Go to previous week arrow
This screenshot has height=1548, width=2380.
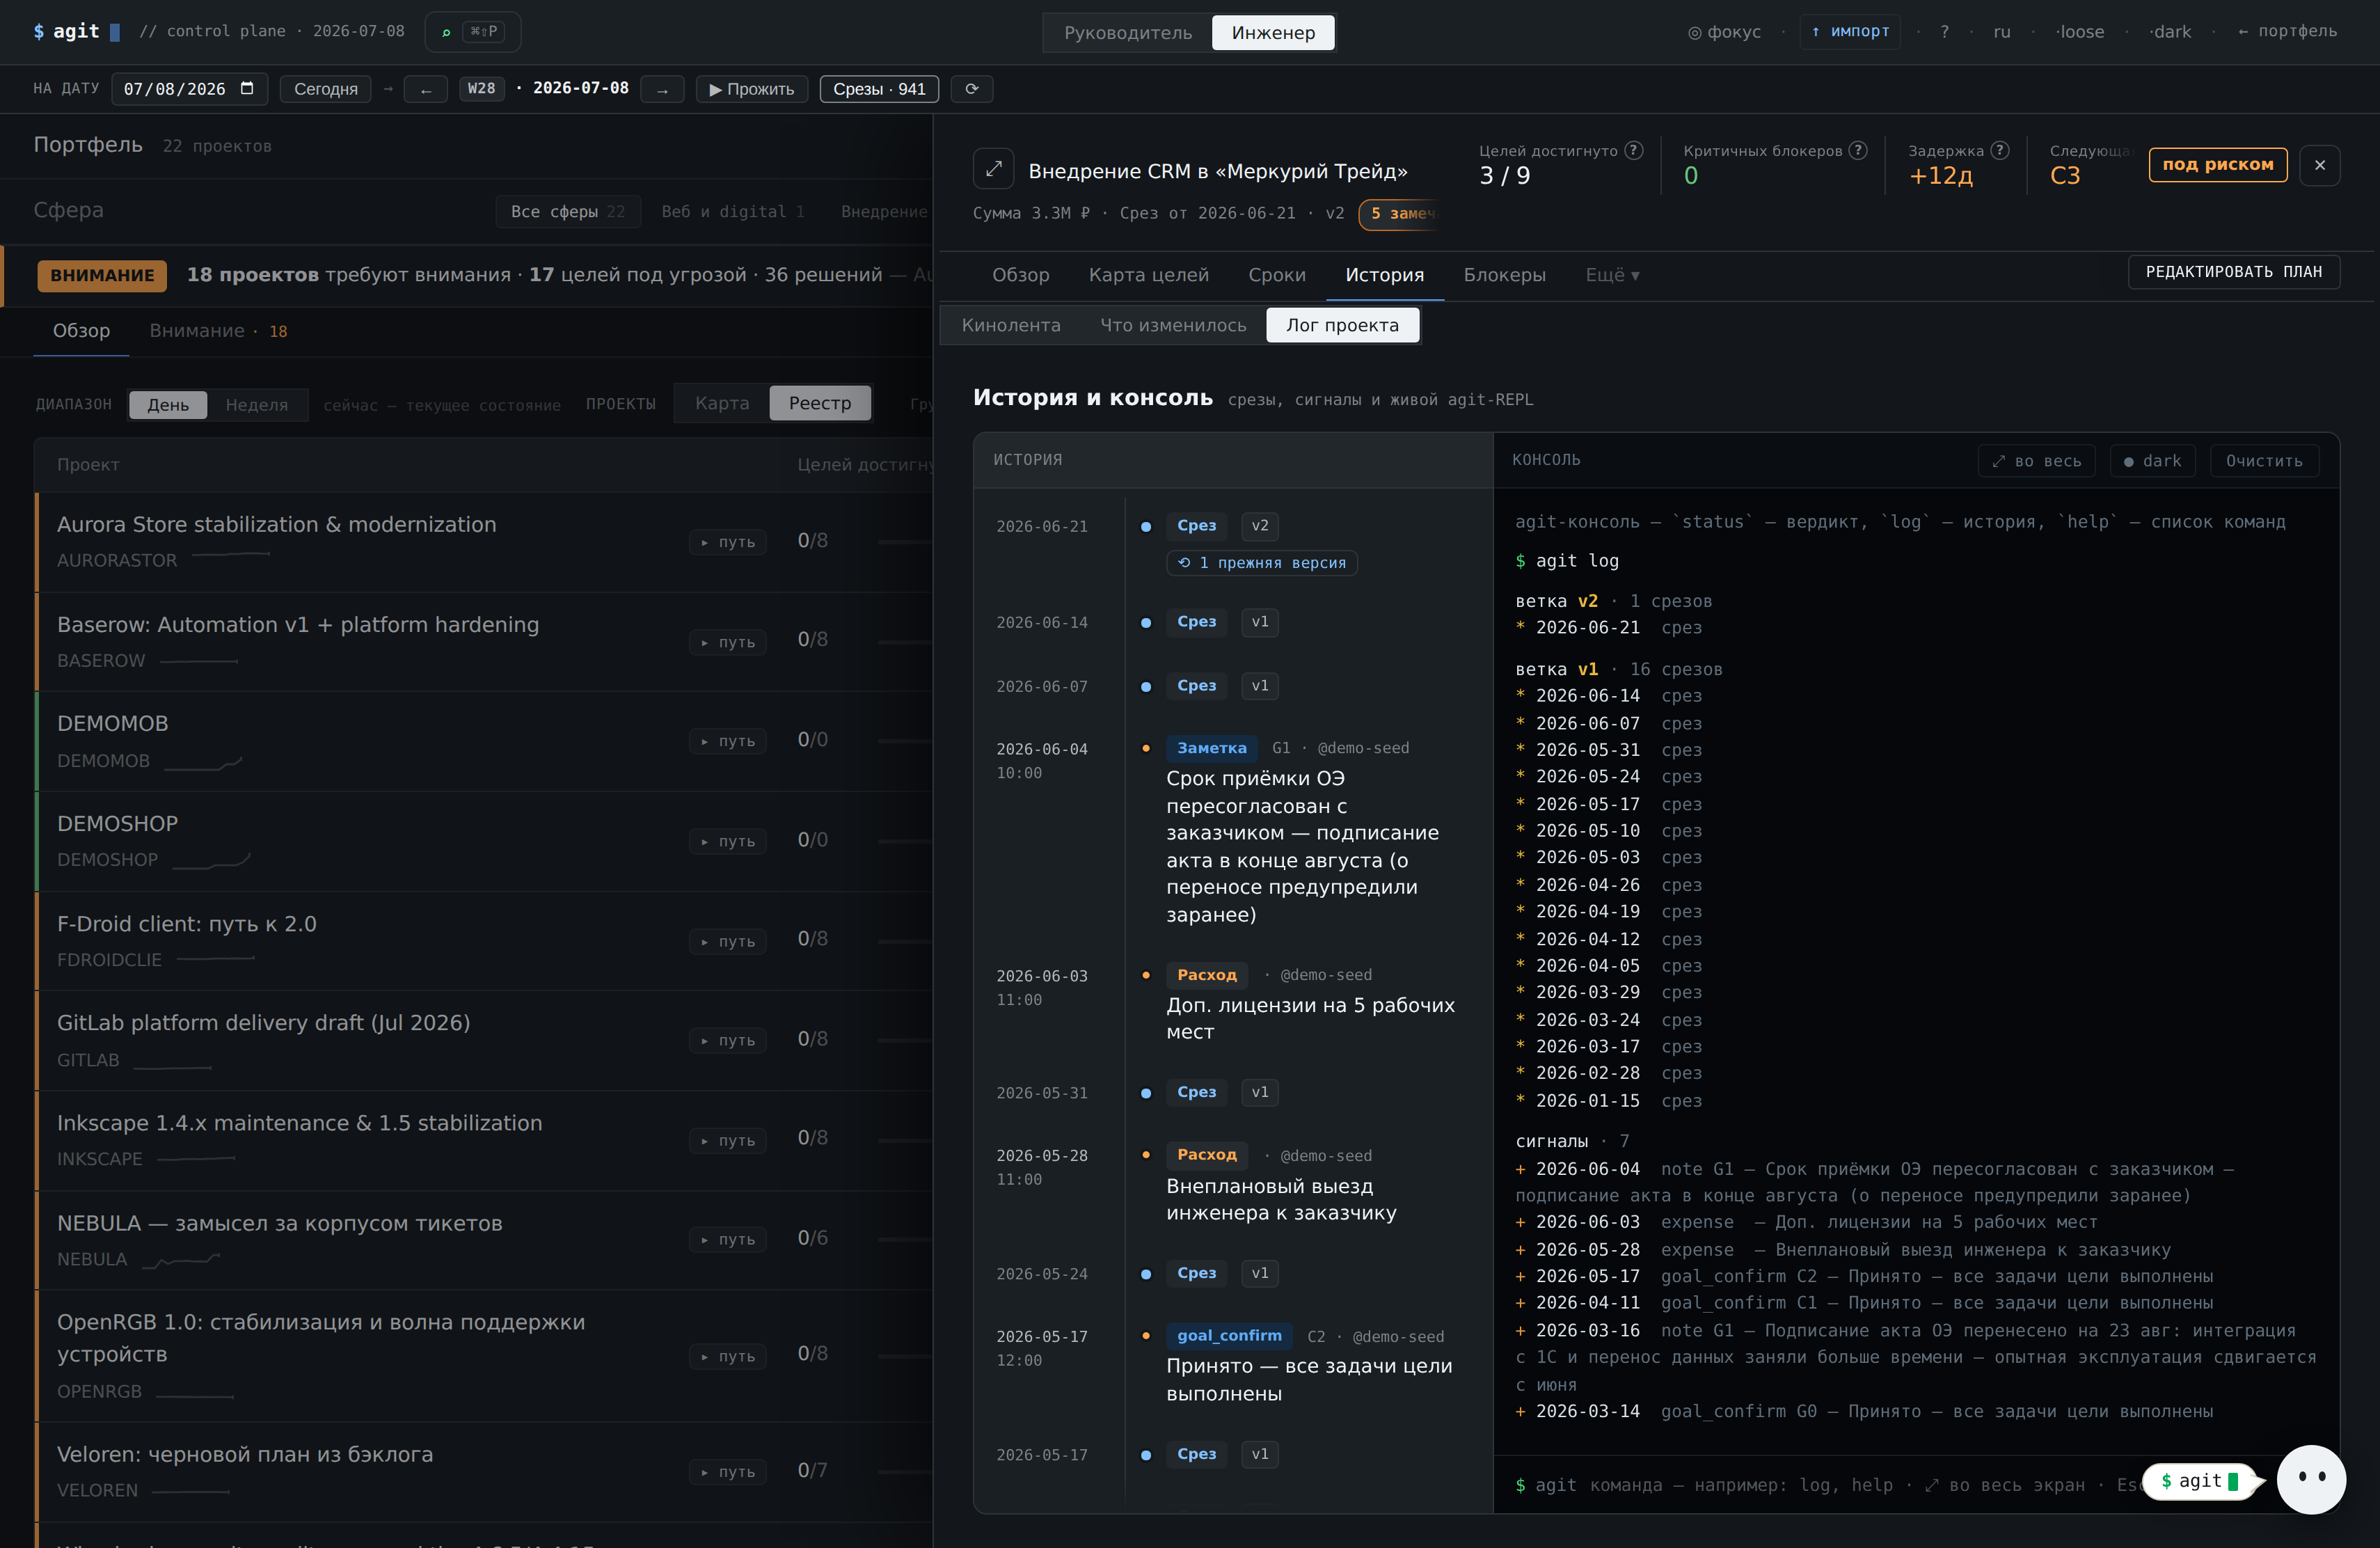pyautogui.click(x=426, y=89)
